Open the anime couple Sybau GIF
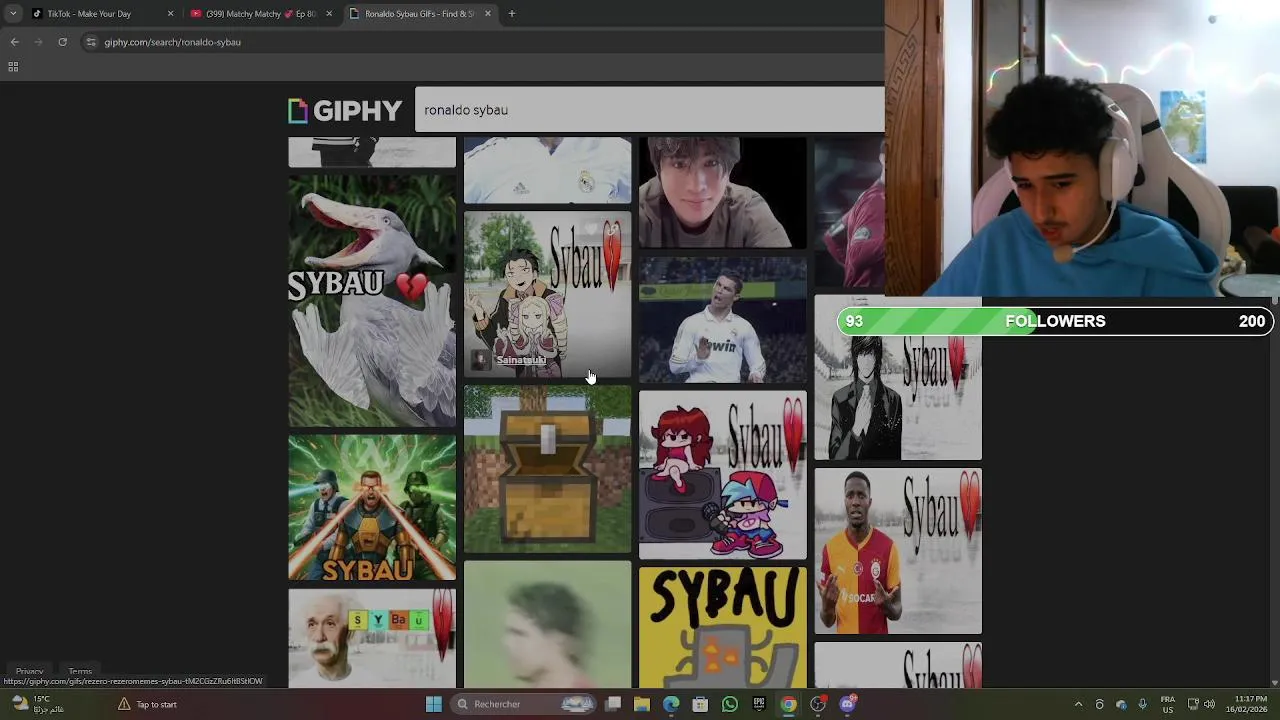Image resolution: width=1280 pixels, height=720 pixels. point(547,295)
